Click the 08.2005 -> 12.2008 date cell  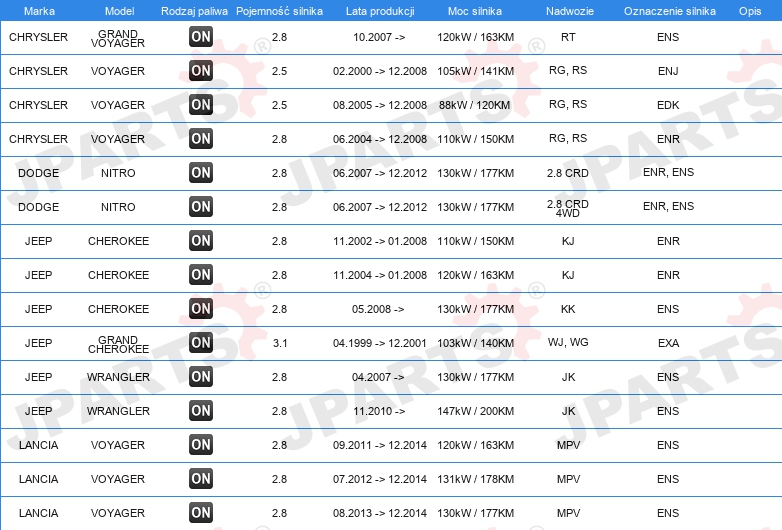click(x=380, y=105)
